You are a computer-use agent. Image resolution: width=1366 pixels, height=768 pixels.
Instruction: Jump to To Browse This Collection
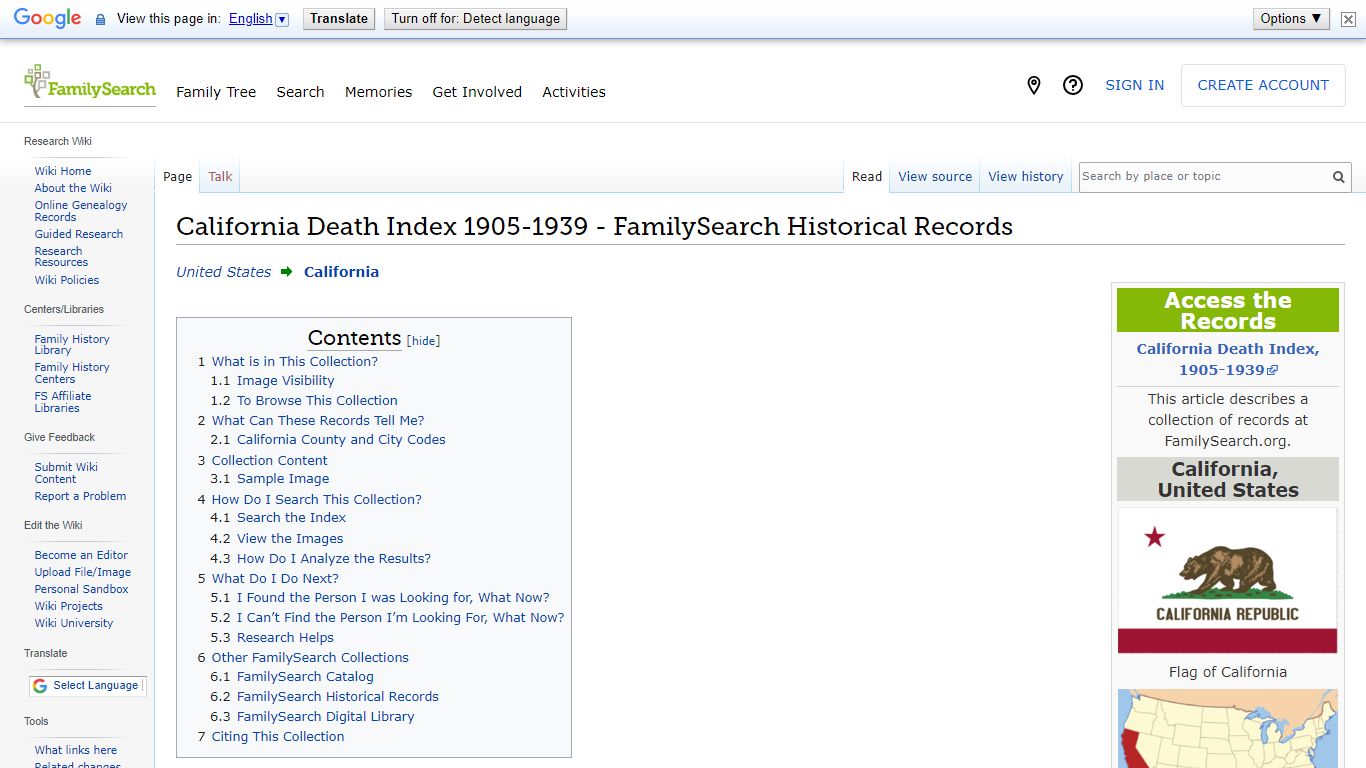coord(317,401)
